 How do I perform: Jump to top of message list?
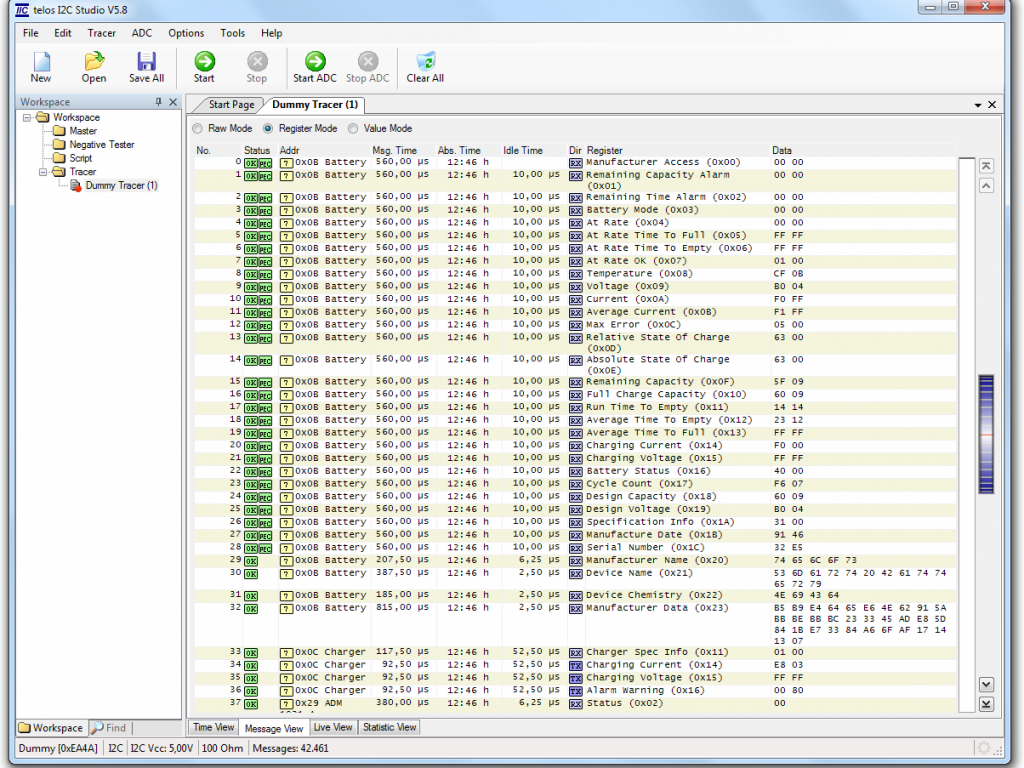986,166
